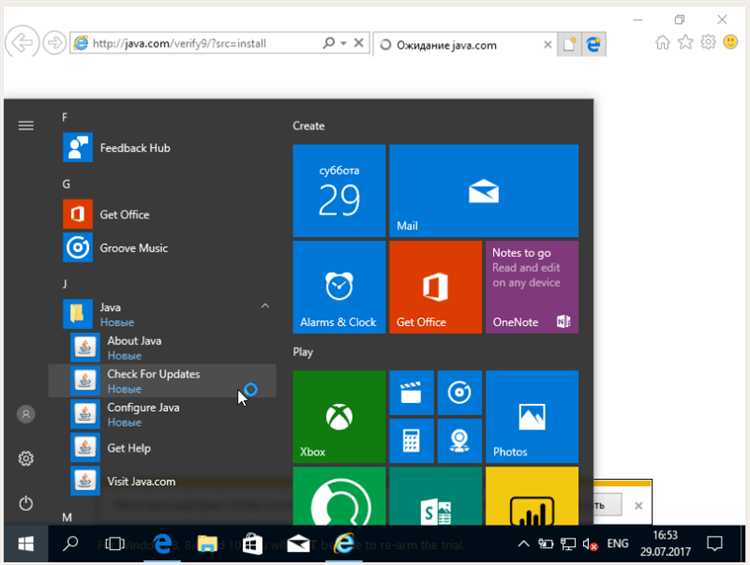This screenshot has width=750, height=565.
Task: Click Visit Java.com shortcut
Action: tap(141, 481)
